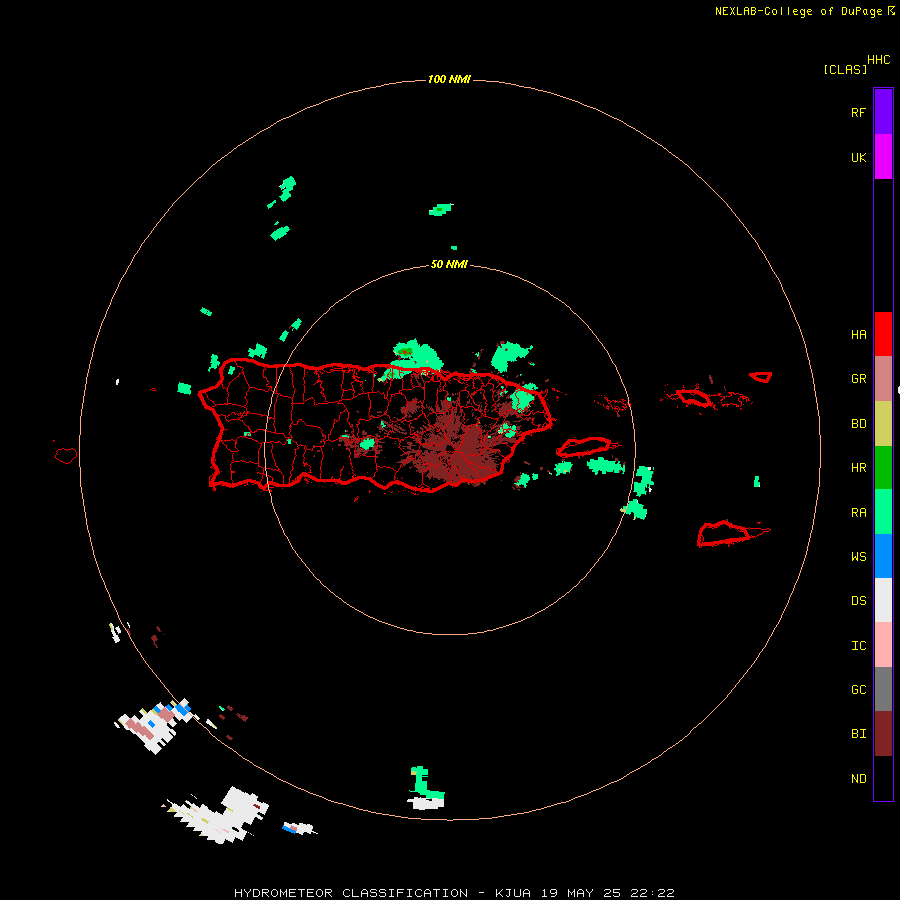Screen dimensions: 900x900
Task: Click the [CLAS] units label
Action: (x=845, y=69)
